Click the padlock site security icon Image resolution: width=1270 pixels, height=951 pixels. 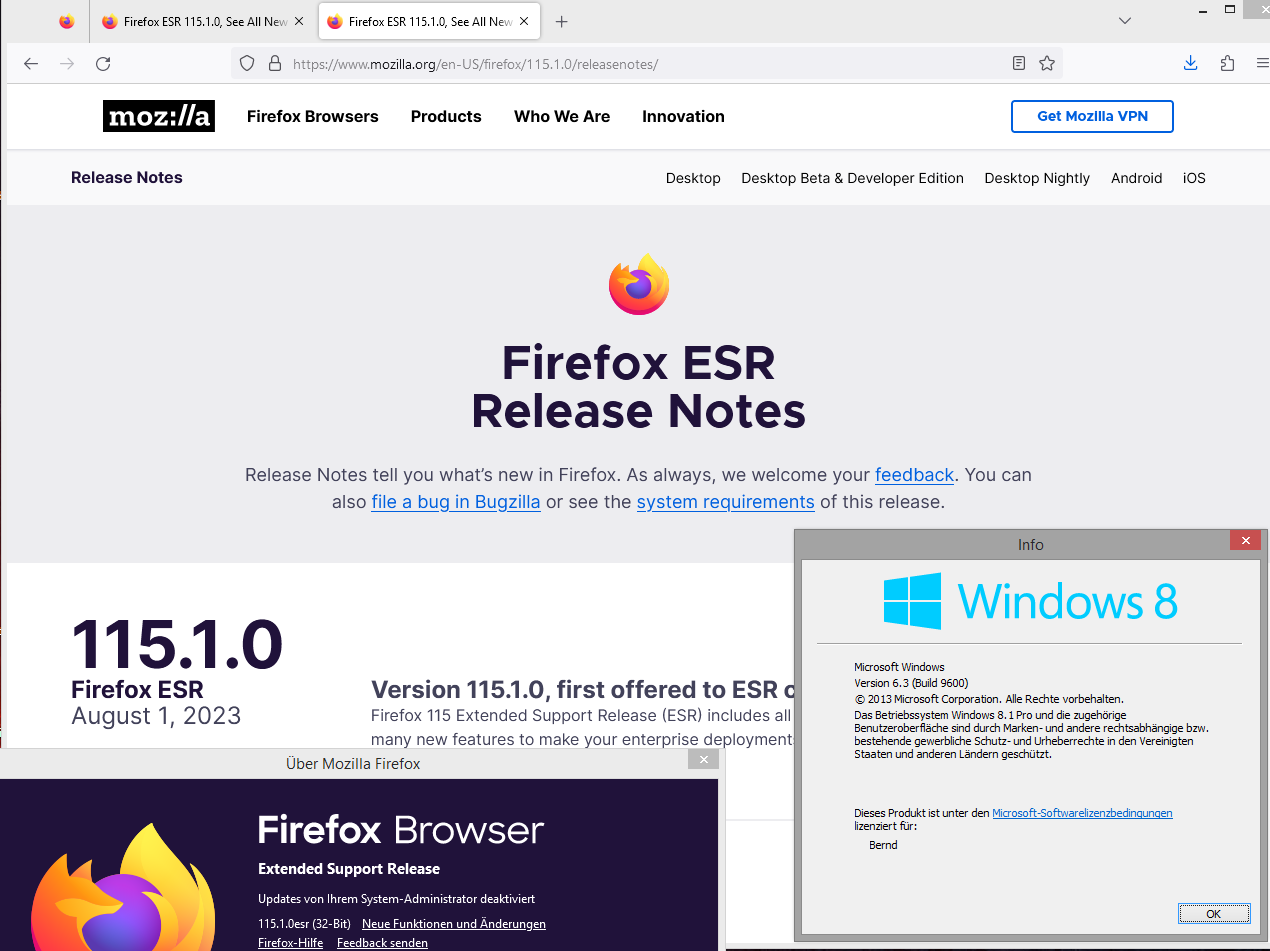coord(275,63)
